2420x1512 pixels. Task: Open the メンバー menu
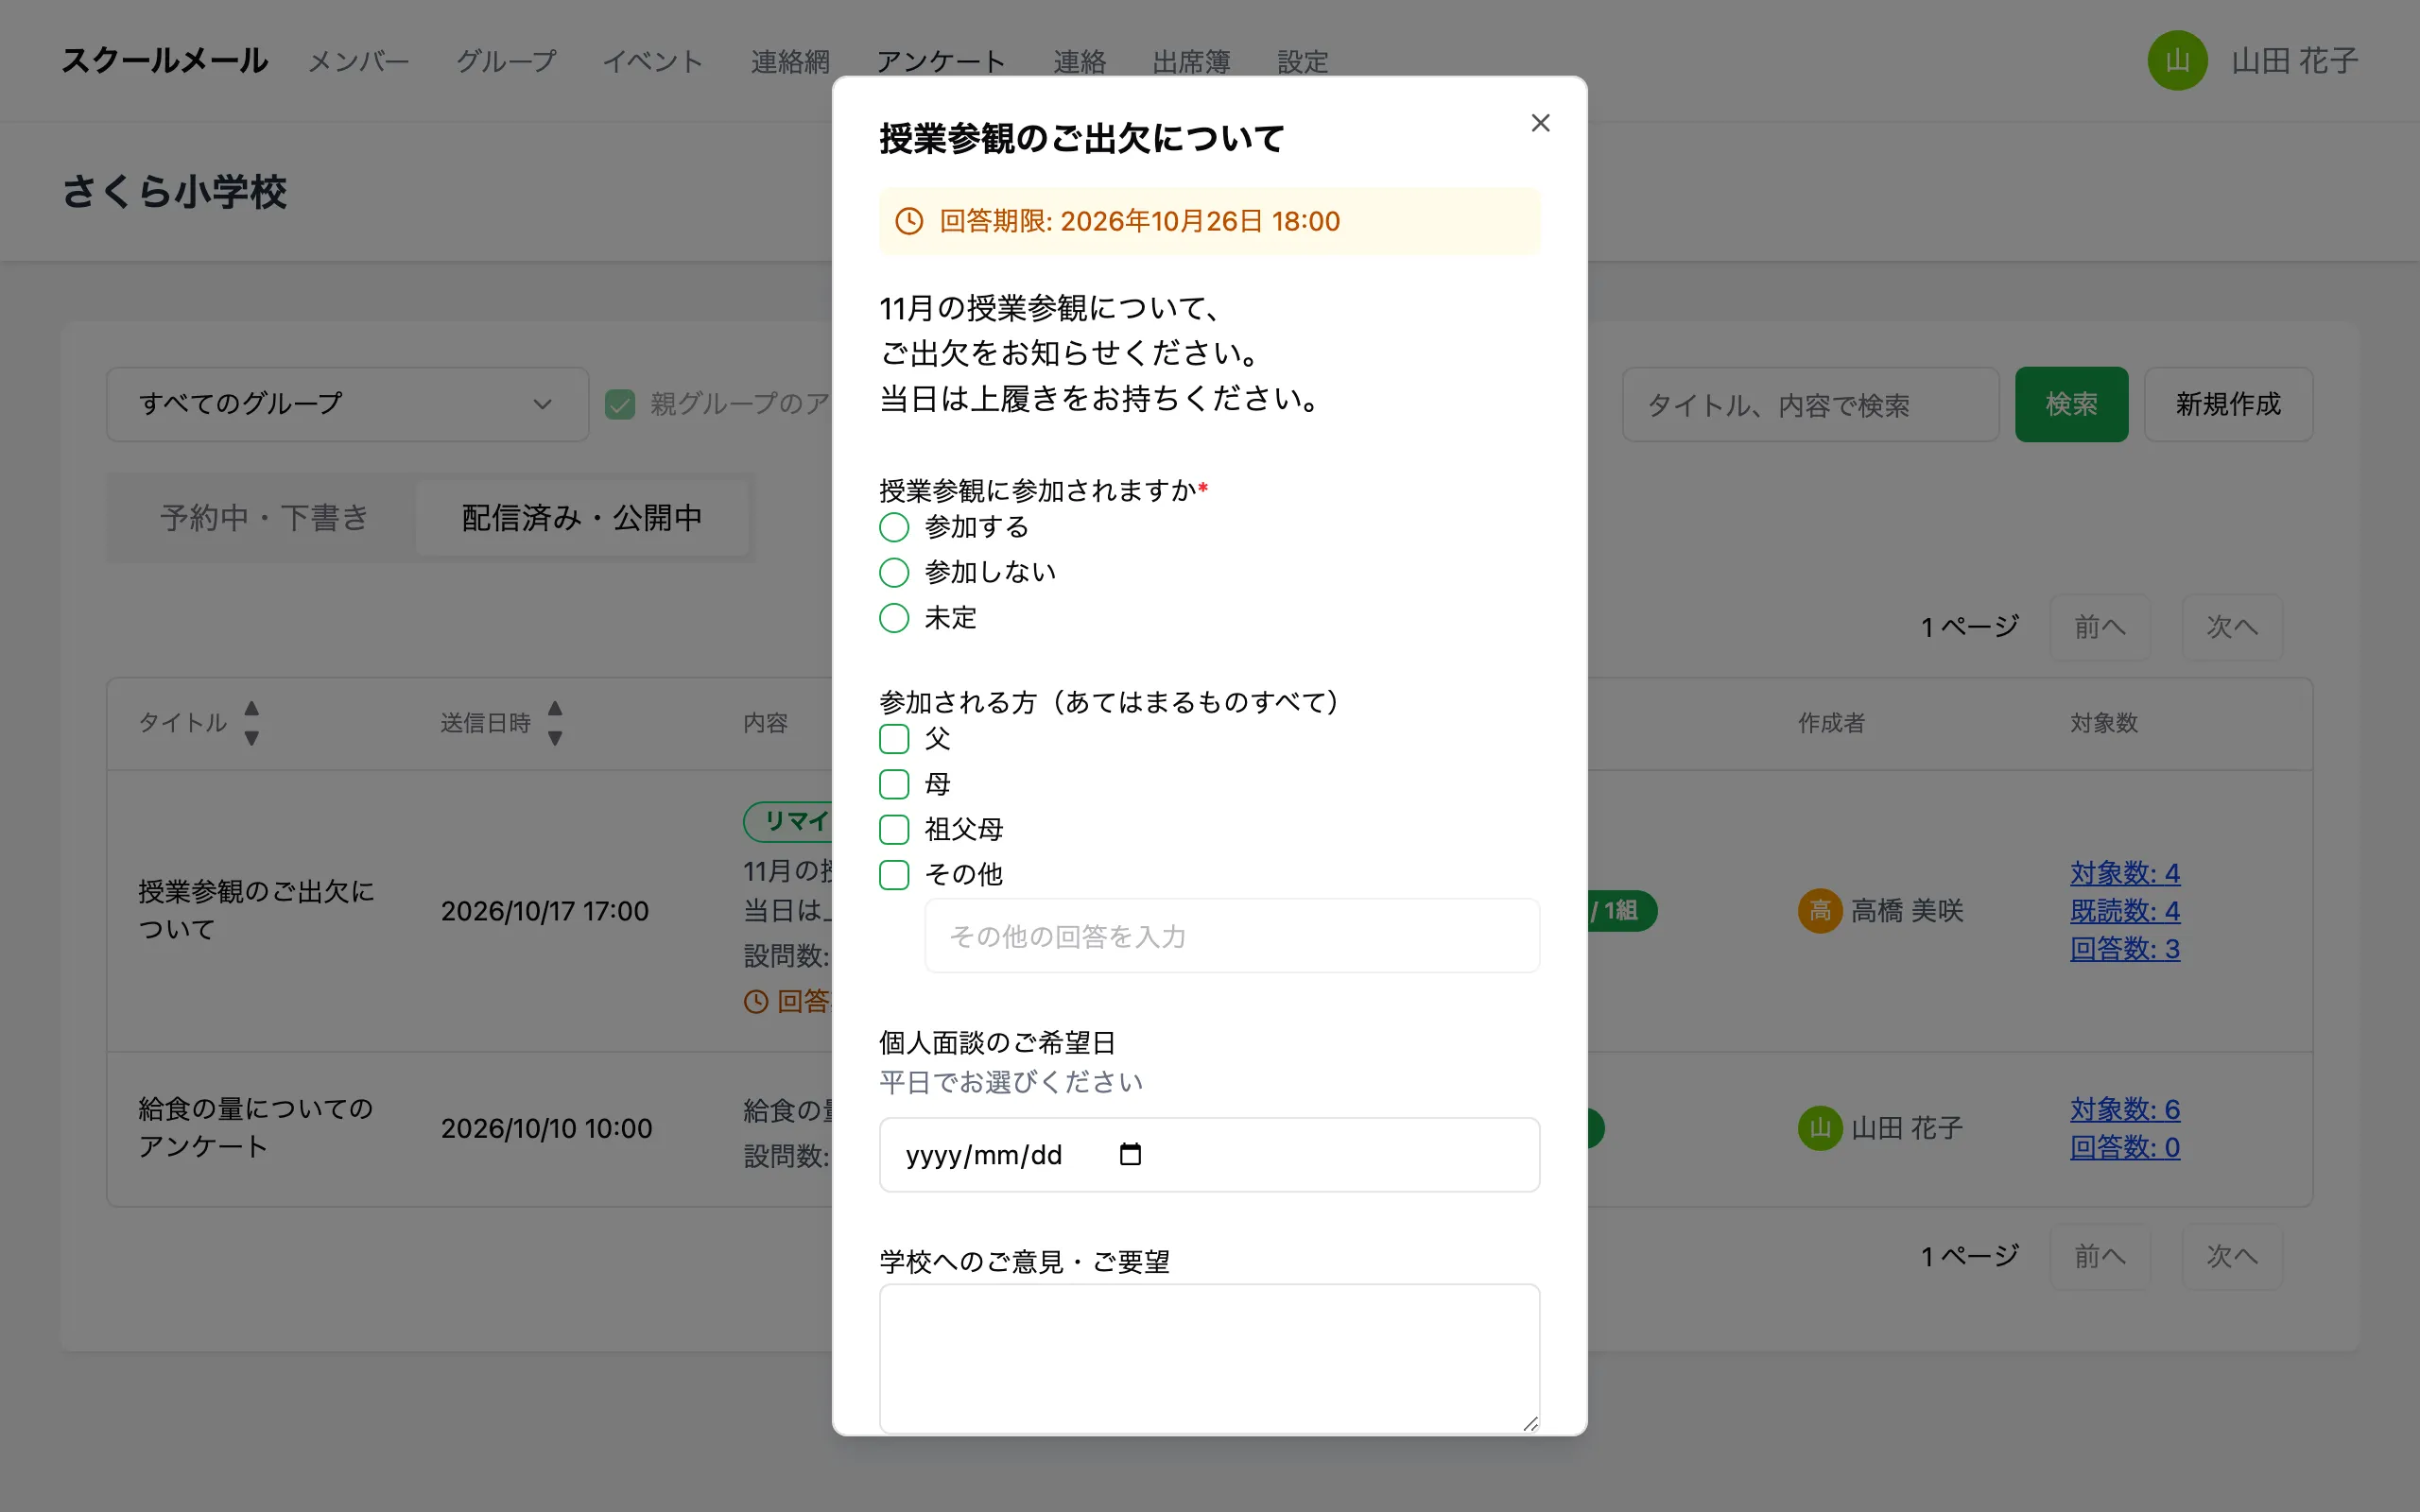pyautogui.click(x=358, y=62)
